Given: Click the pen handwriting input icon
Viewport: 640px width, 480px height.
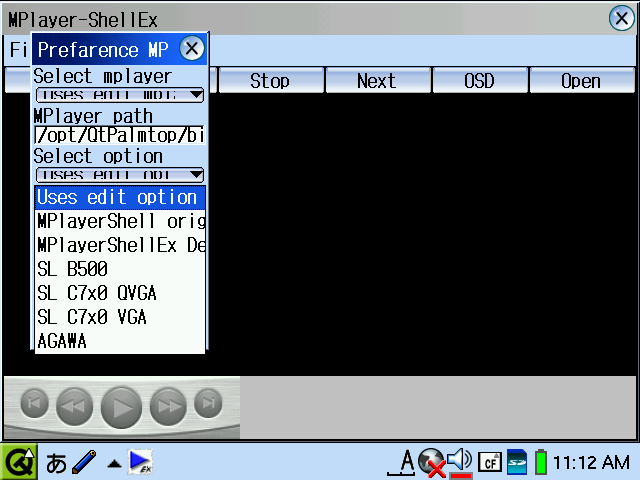Looking at the screenshot, I should [84, 462].
